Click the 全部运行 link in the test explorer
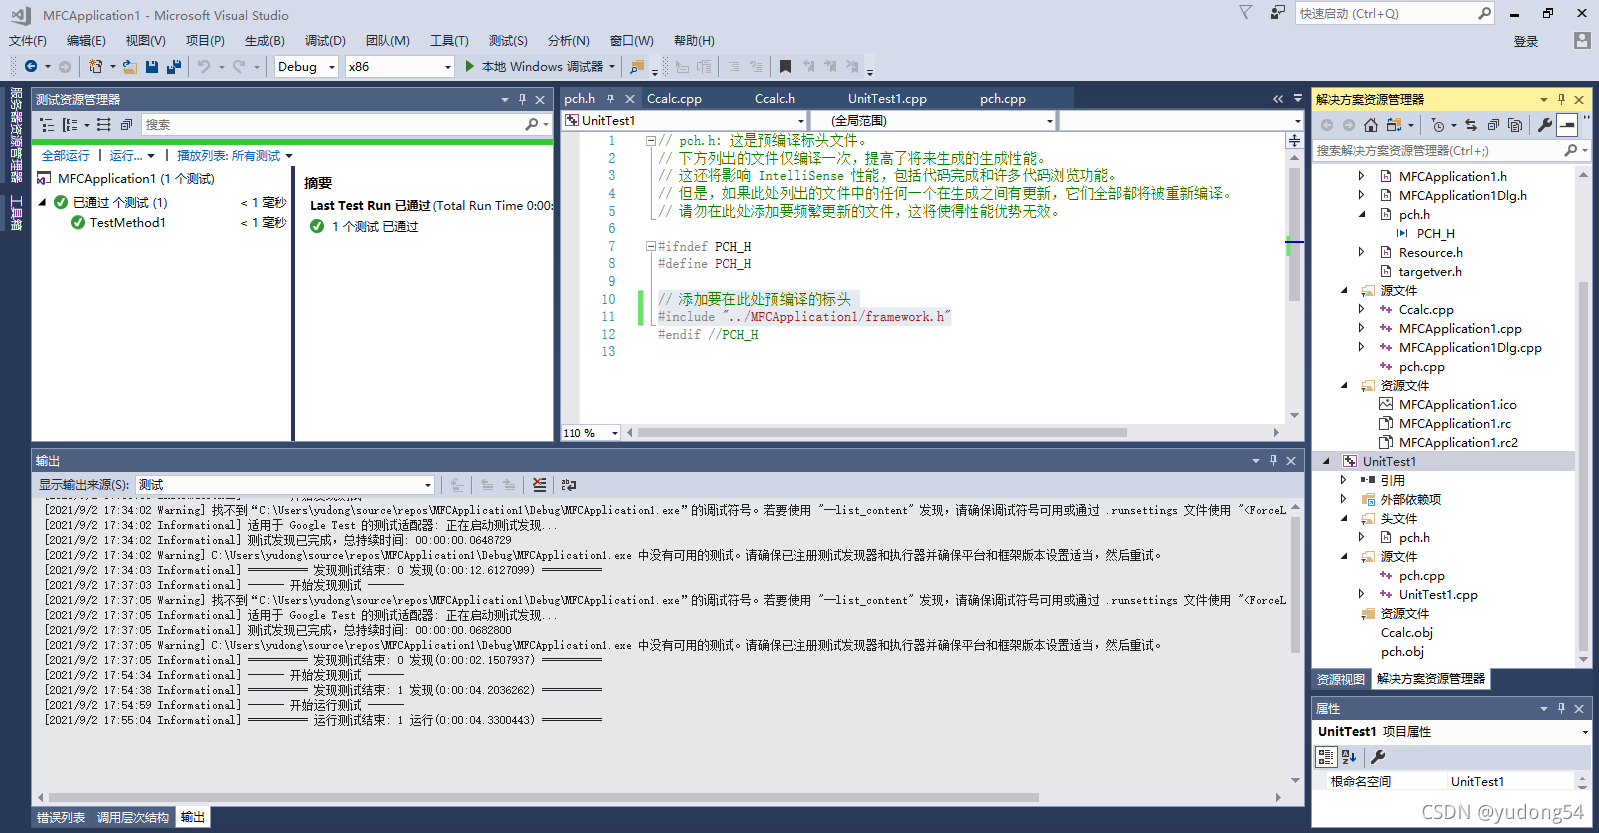This screenshot has height=833, width=1599. (66, 156)
